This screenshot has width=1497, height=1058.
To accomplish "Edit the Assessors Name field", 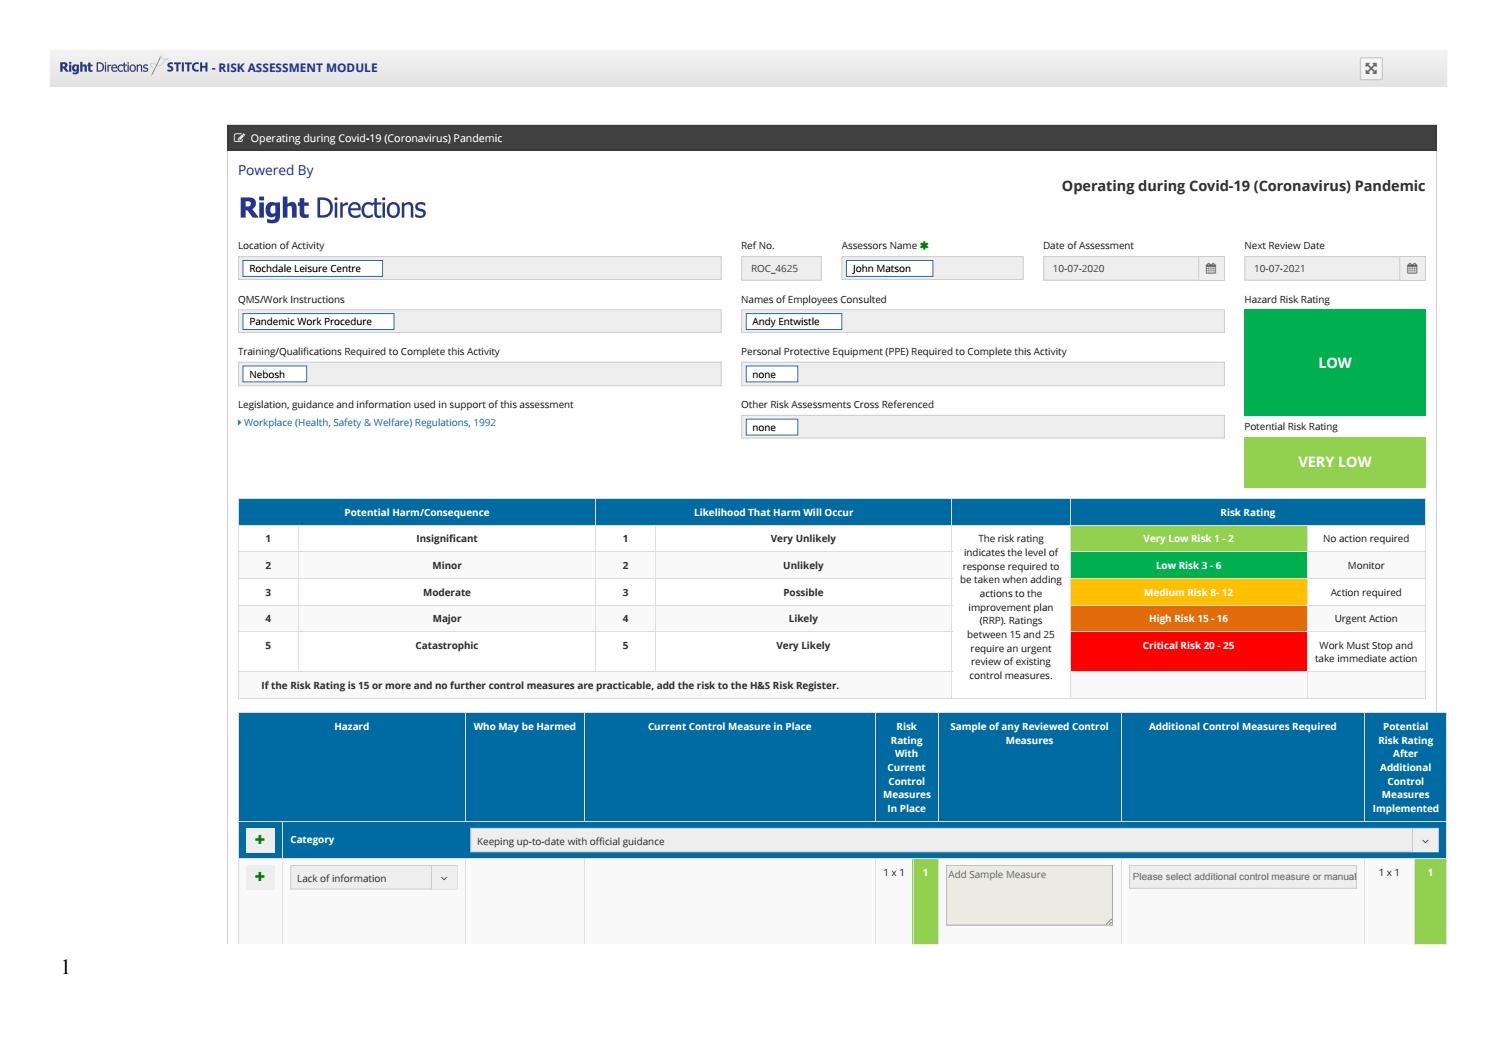I will click(x=888, y=268).
